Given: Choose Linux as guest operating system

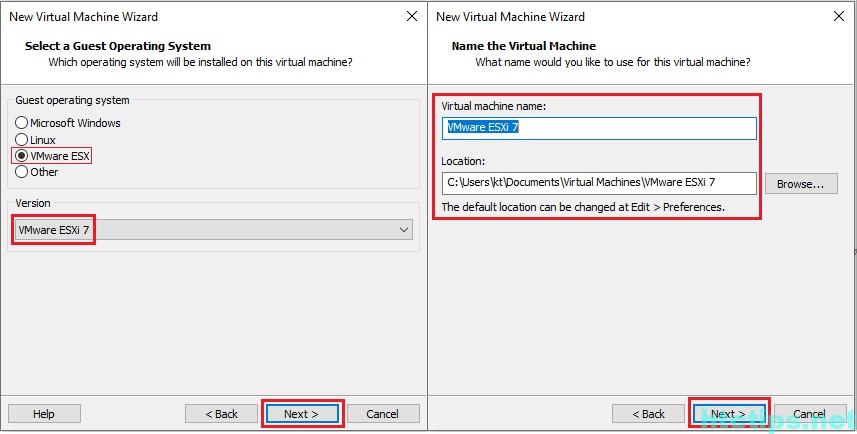Looking at the screenshot, I should tap(21, 140).
